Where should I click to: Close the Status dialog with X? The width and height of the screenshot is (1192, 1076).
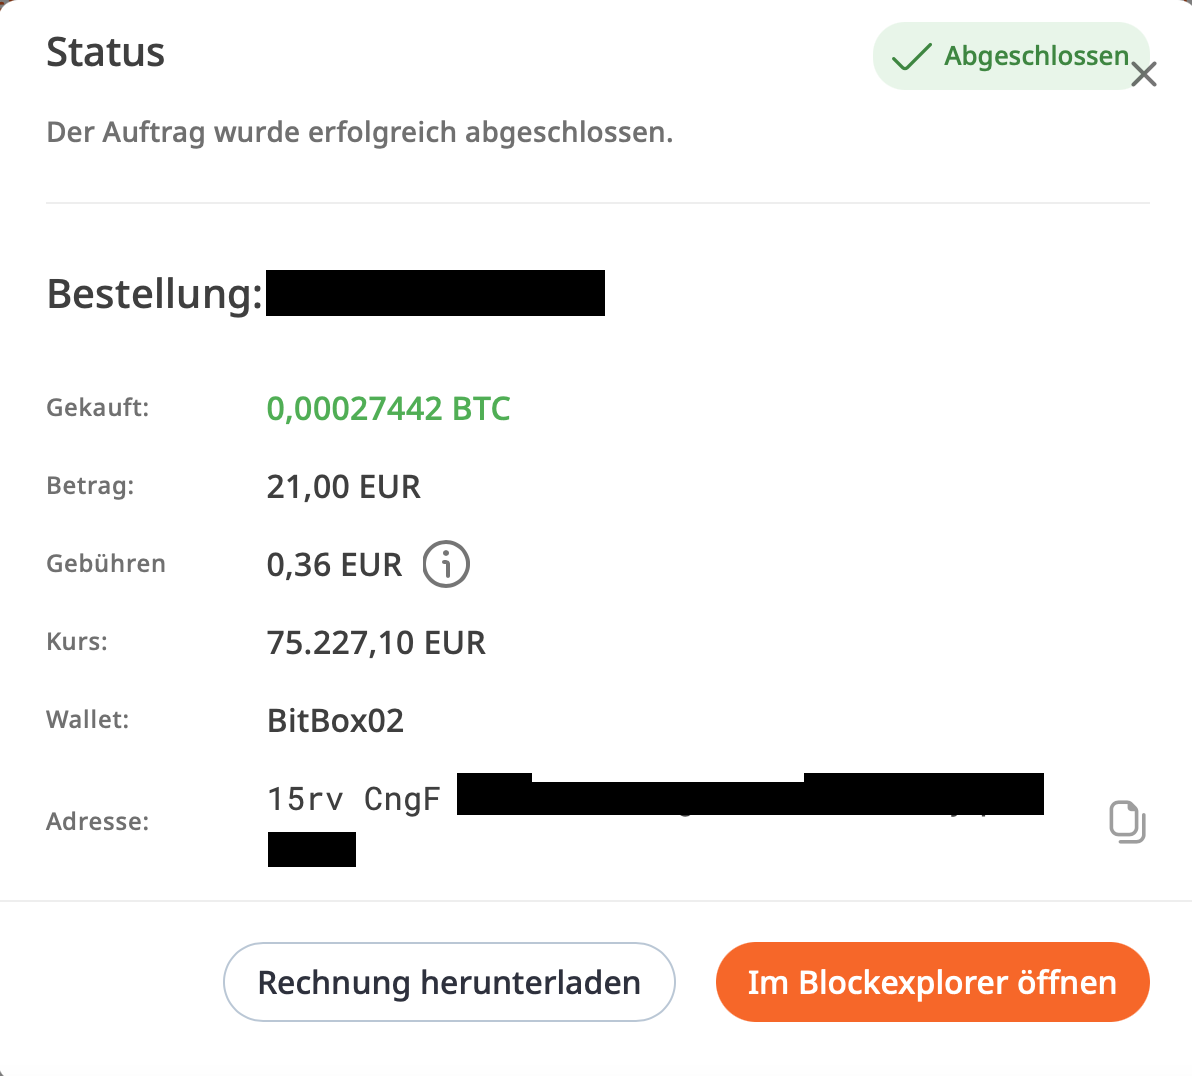(x=1144, y=74)
